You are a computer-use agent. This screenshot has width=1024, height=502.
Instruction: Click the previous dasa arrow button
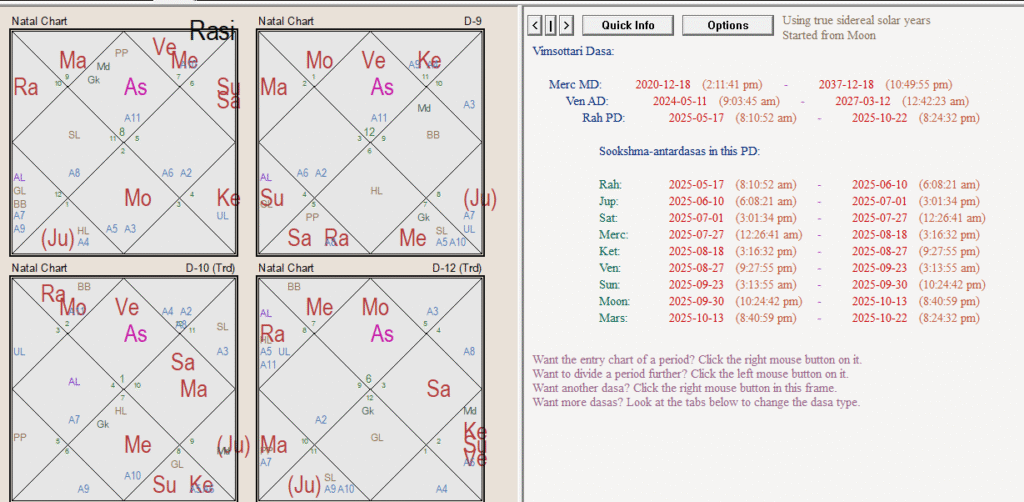tap(535, 25)
